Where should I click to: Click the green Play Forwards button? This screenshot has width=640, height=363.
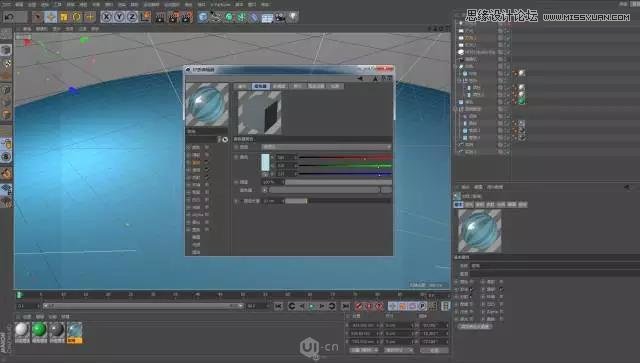312,306
